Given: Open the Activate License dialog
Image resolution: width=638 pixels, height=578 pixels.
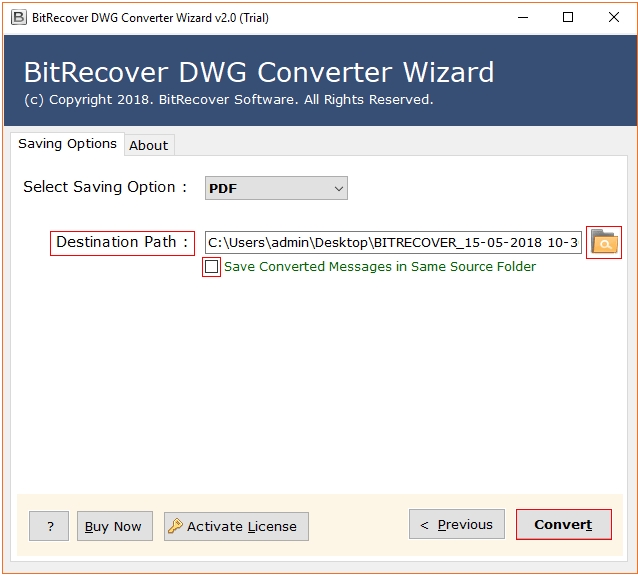Looking at the screenshot, I should coord(236,526).
